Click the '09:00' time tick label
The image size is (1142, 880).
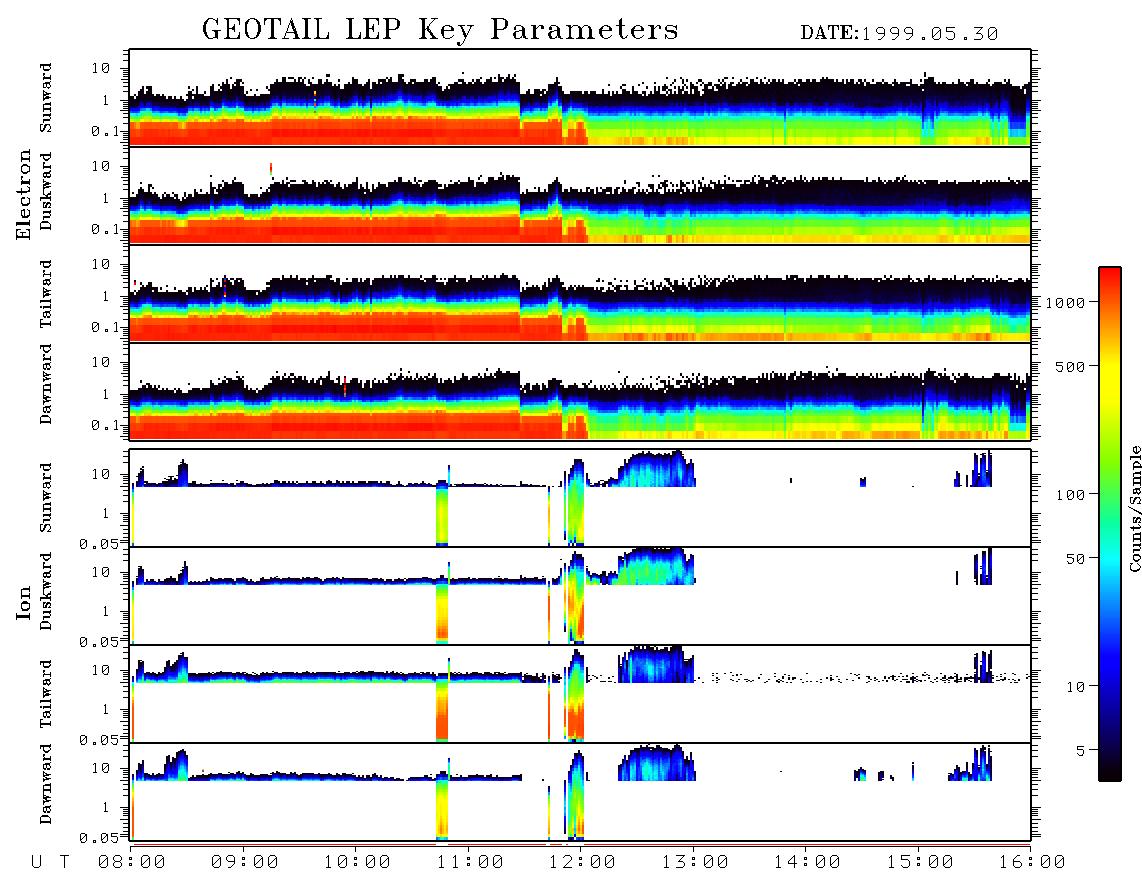[245, 862]
